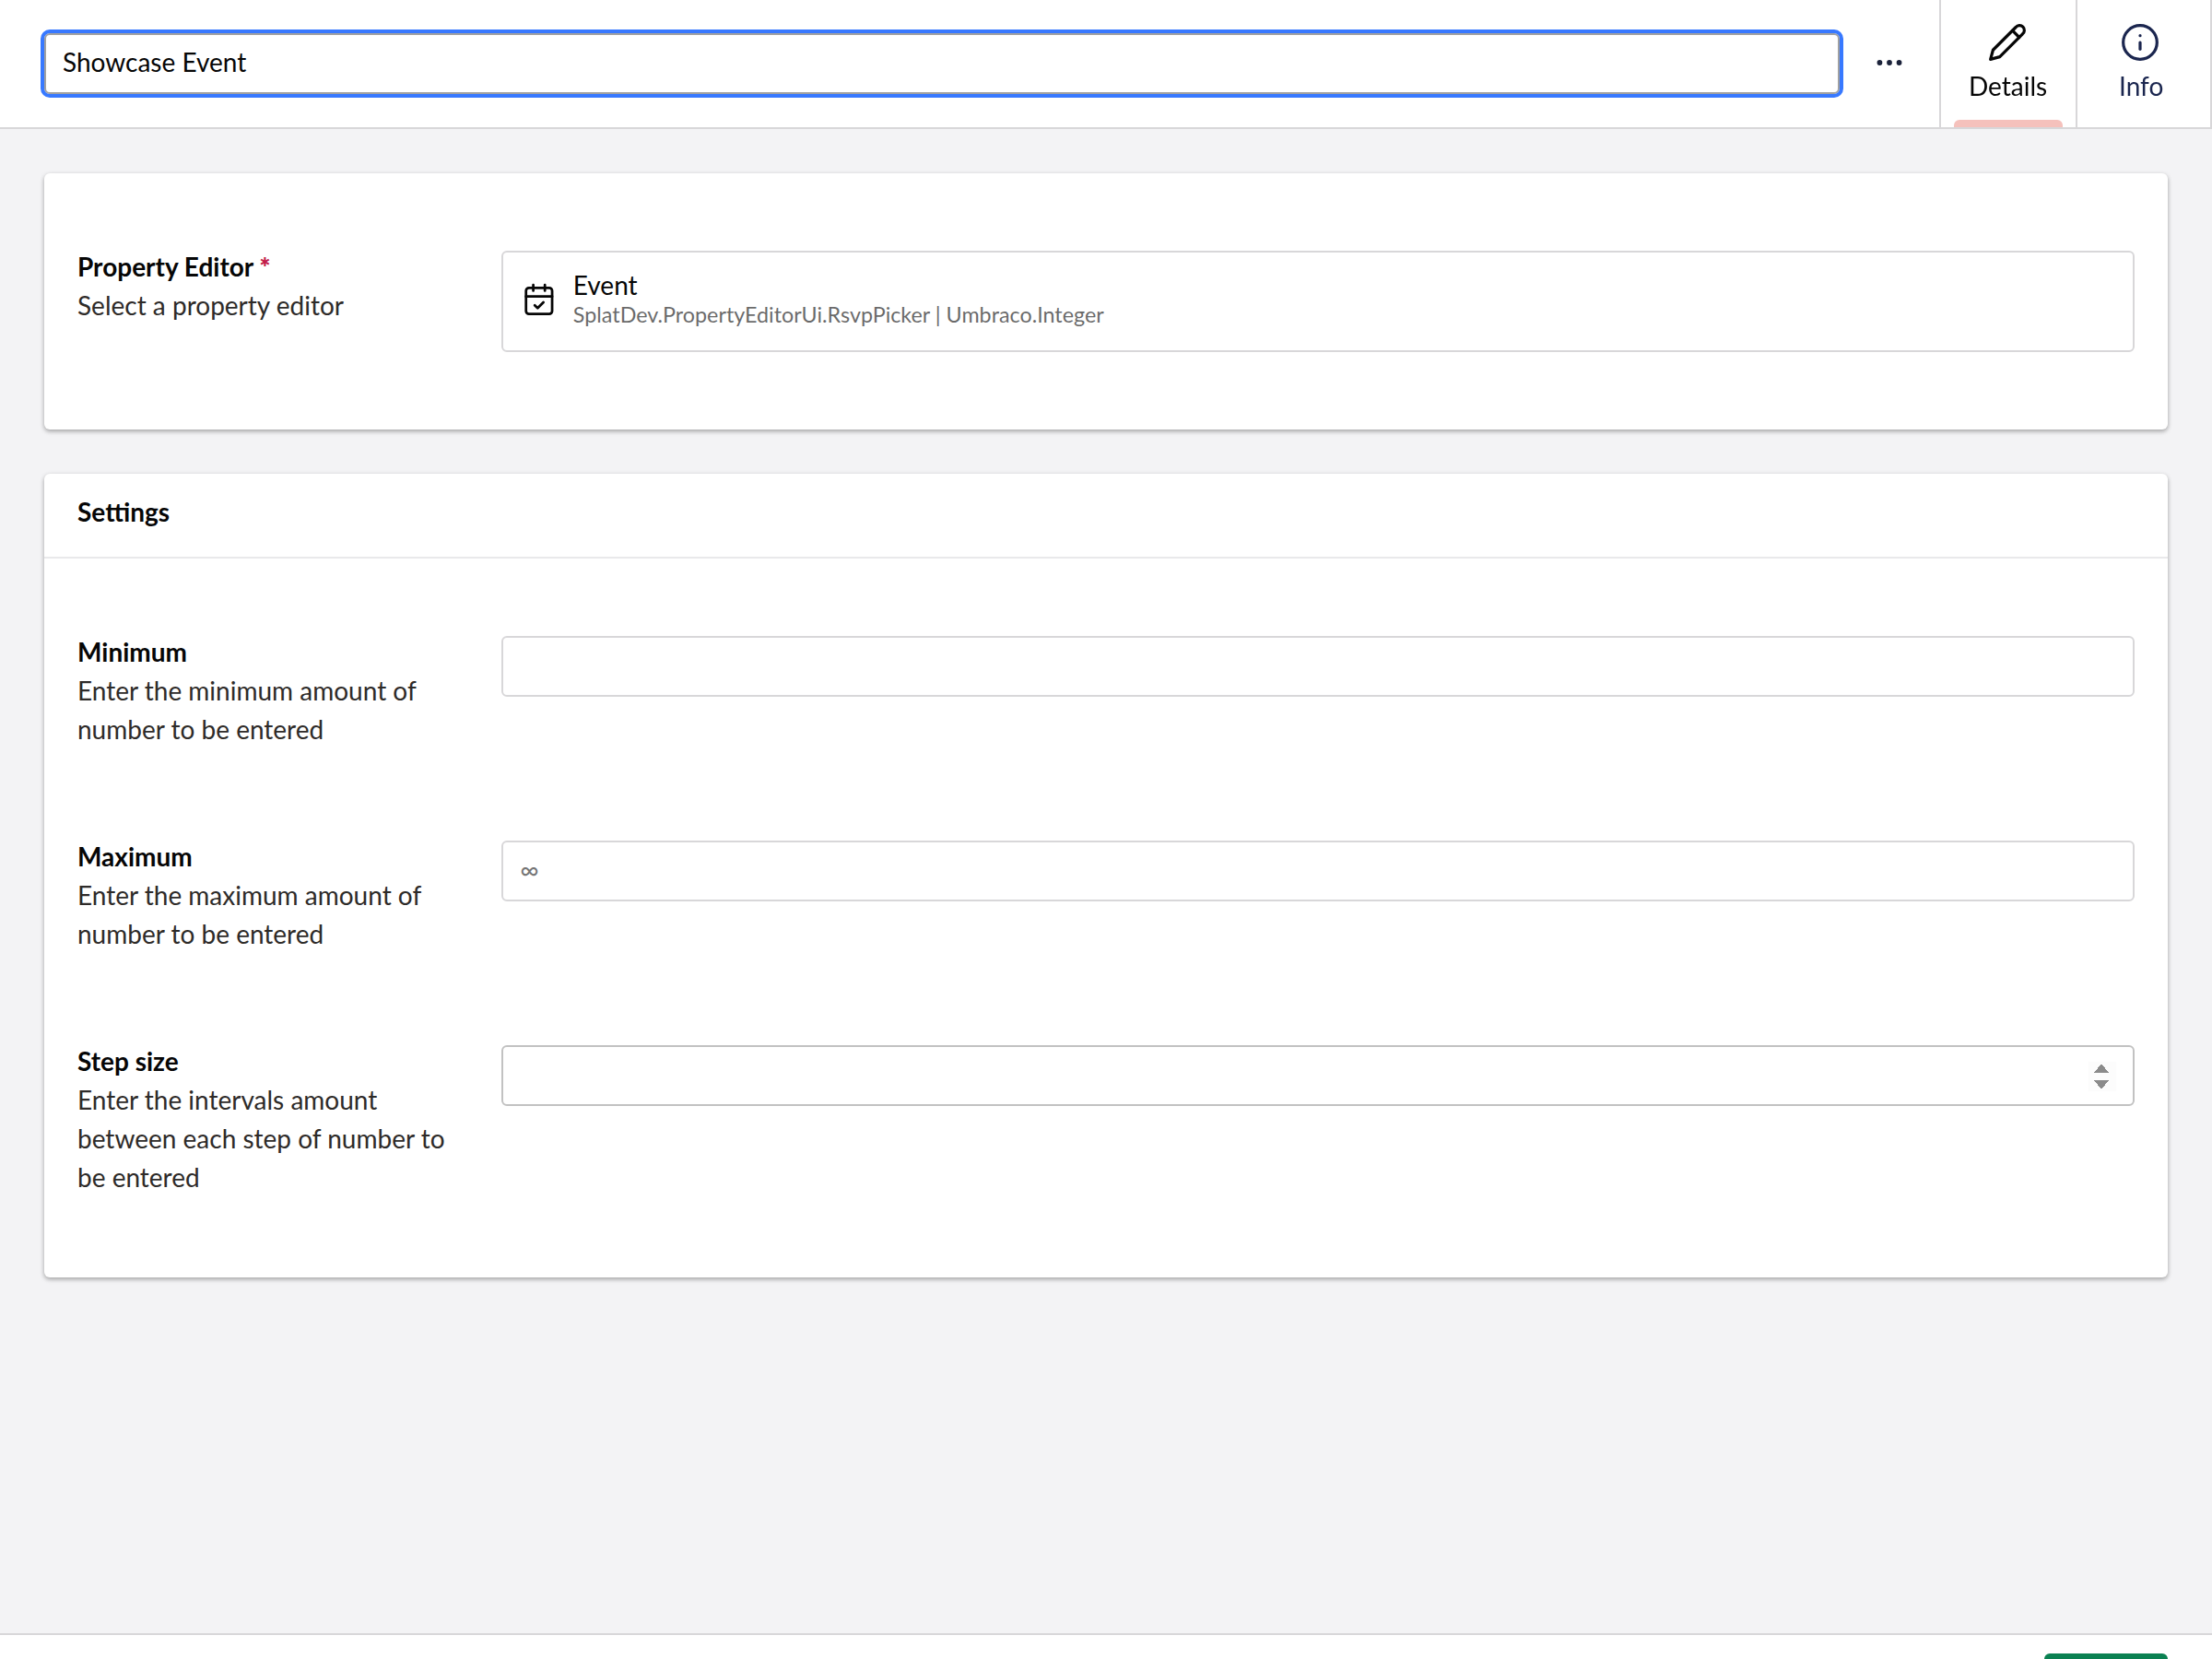Click the Maximum label

[x=134, y=858]
